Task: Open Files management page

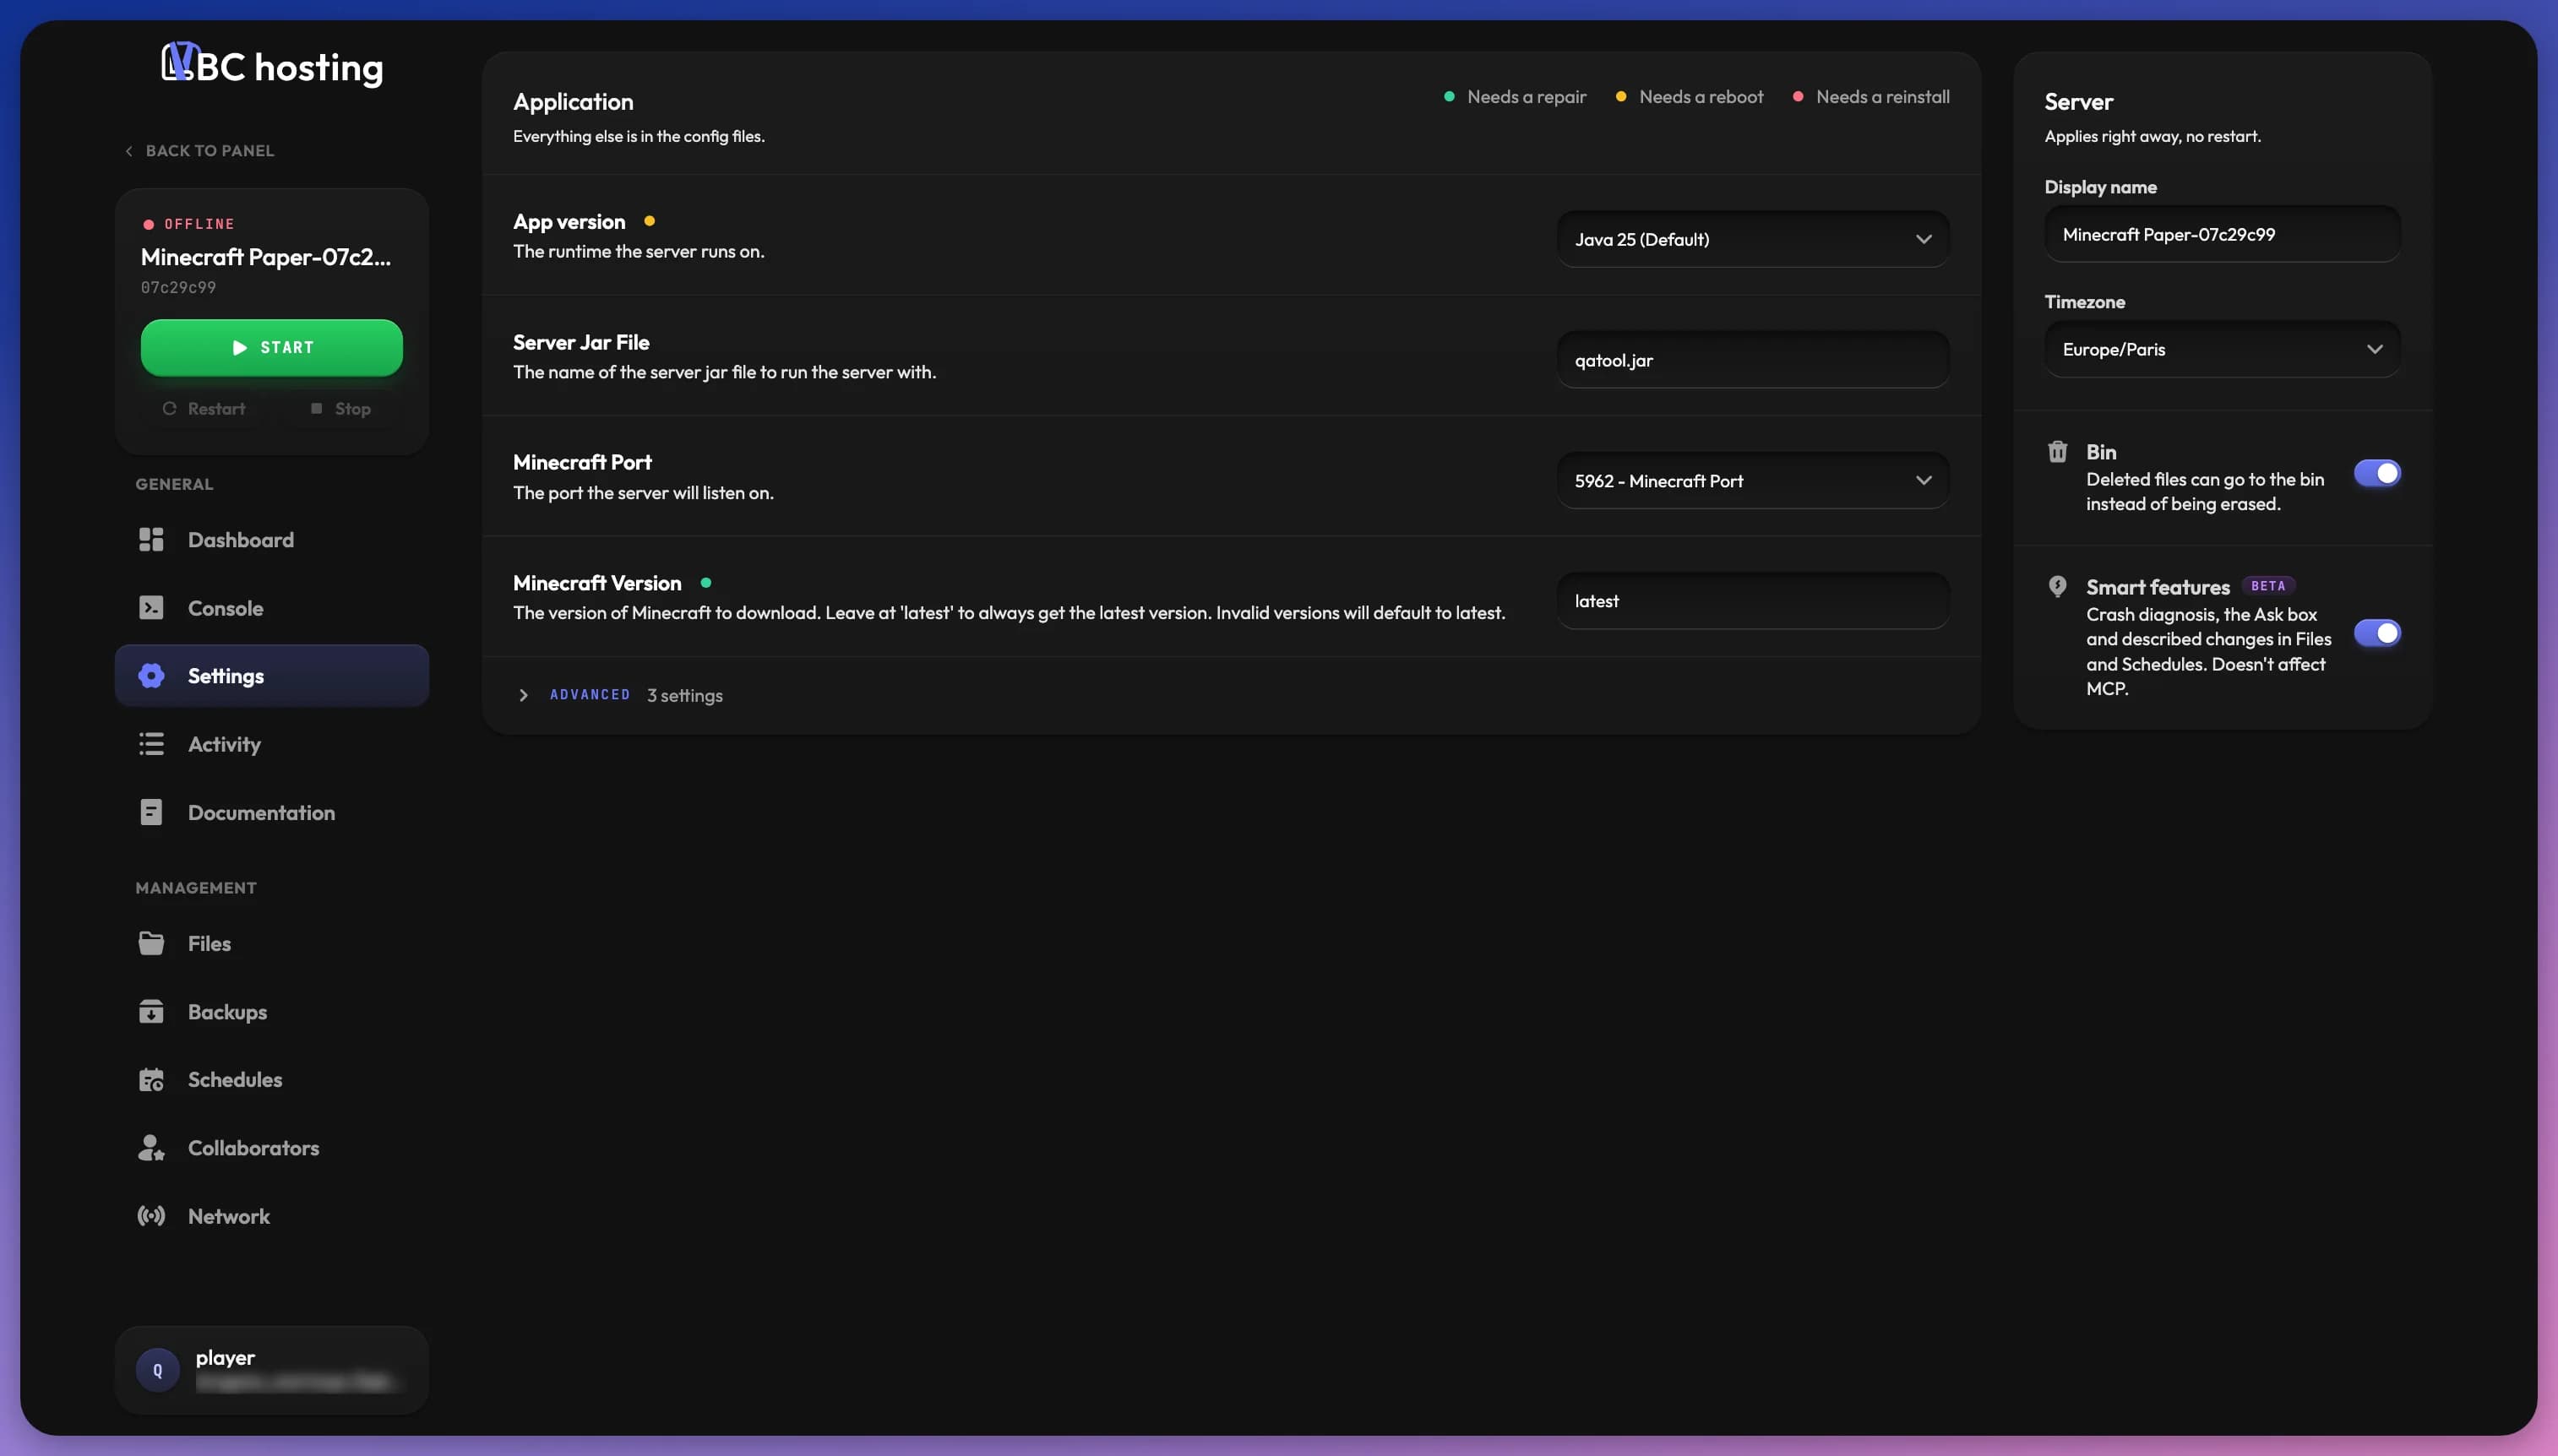Action: click(x=272, y=943)
